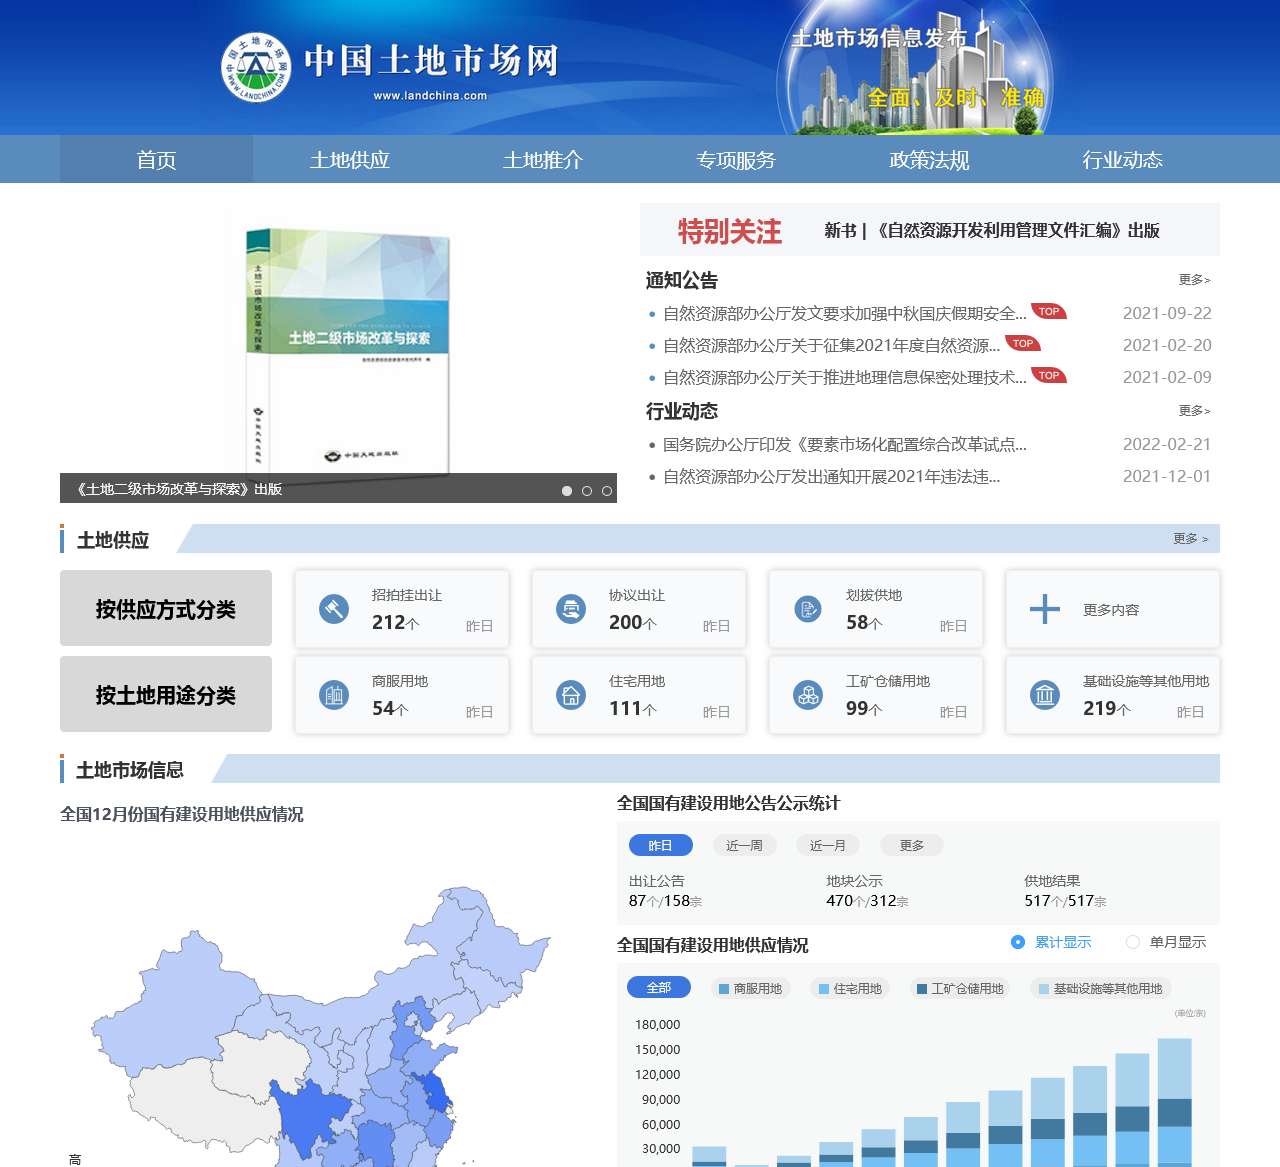Open 基础设施等其他用地 219个 card
The width and height of the screenshot is (1280, 1167).
[x=1113, y=695]
